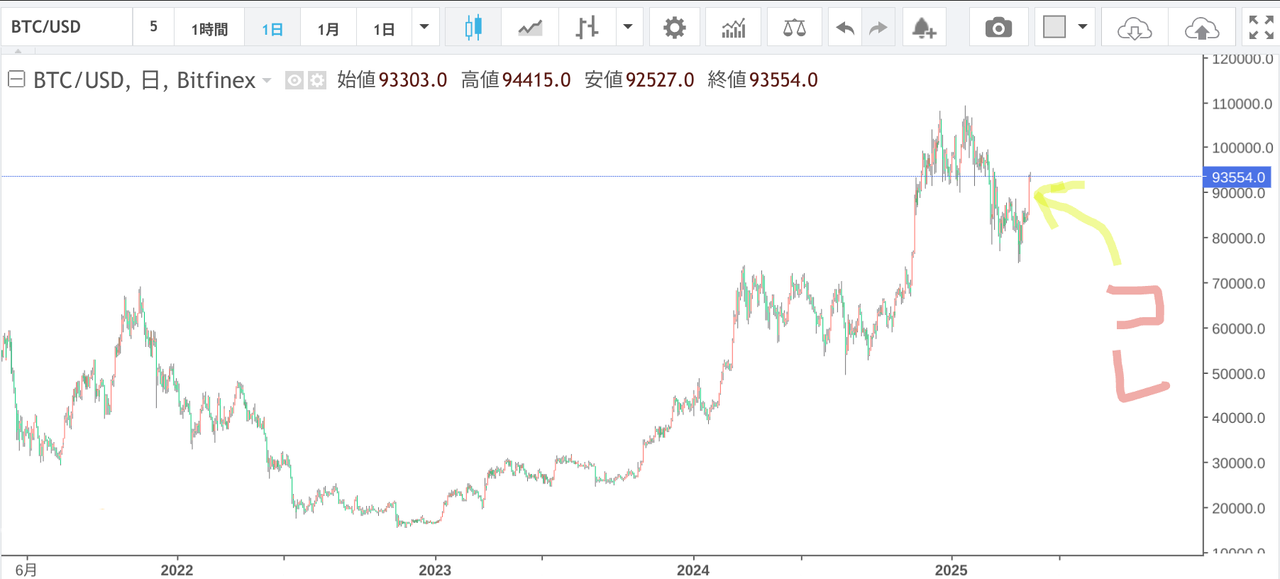Load a saved chart from the cloud
Screen dimensions: 1280x579
pyautogui.click(x=1133, y=28)
